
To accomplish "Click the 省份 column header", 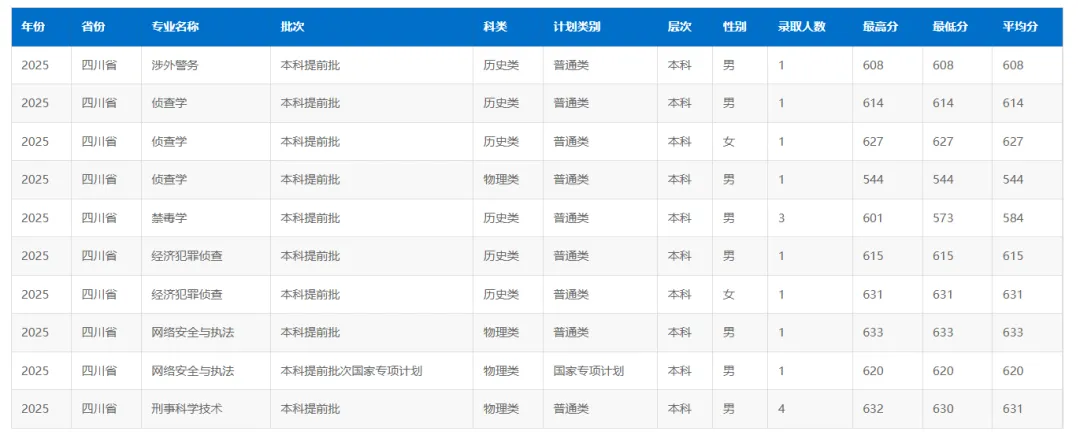I will pyautogui.click(x=93, y=27).
